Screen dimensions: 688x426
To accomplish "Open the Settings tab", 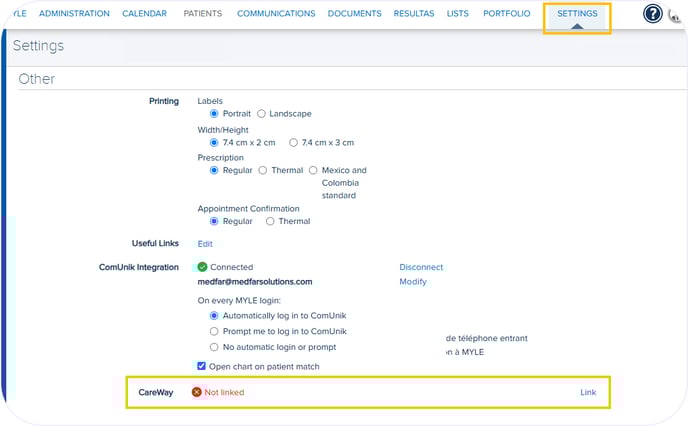I will [x=577, y=14].
